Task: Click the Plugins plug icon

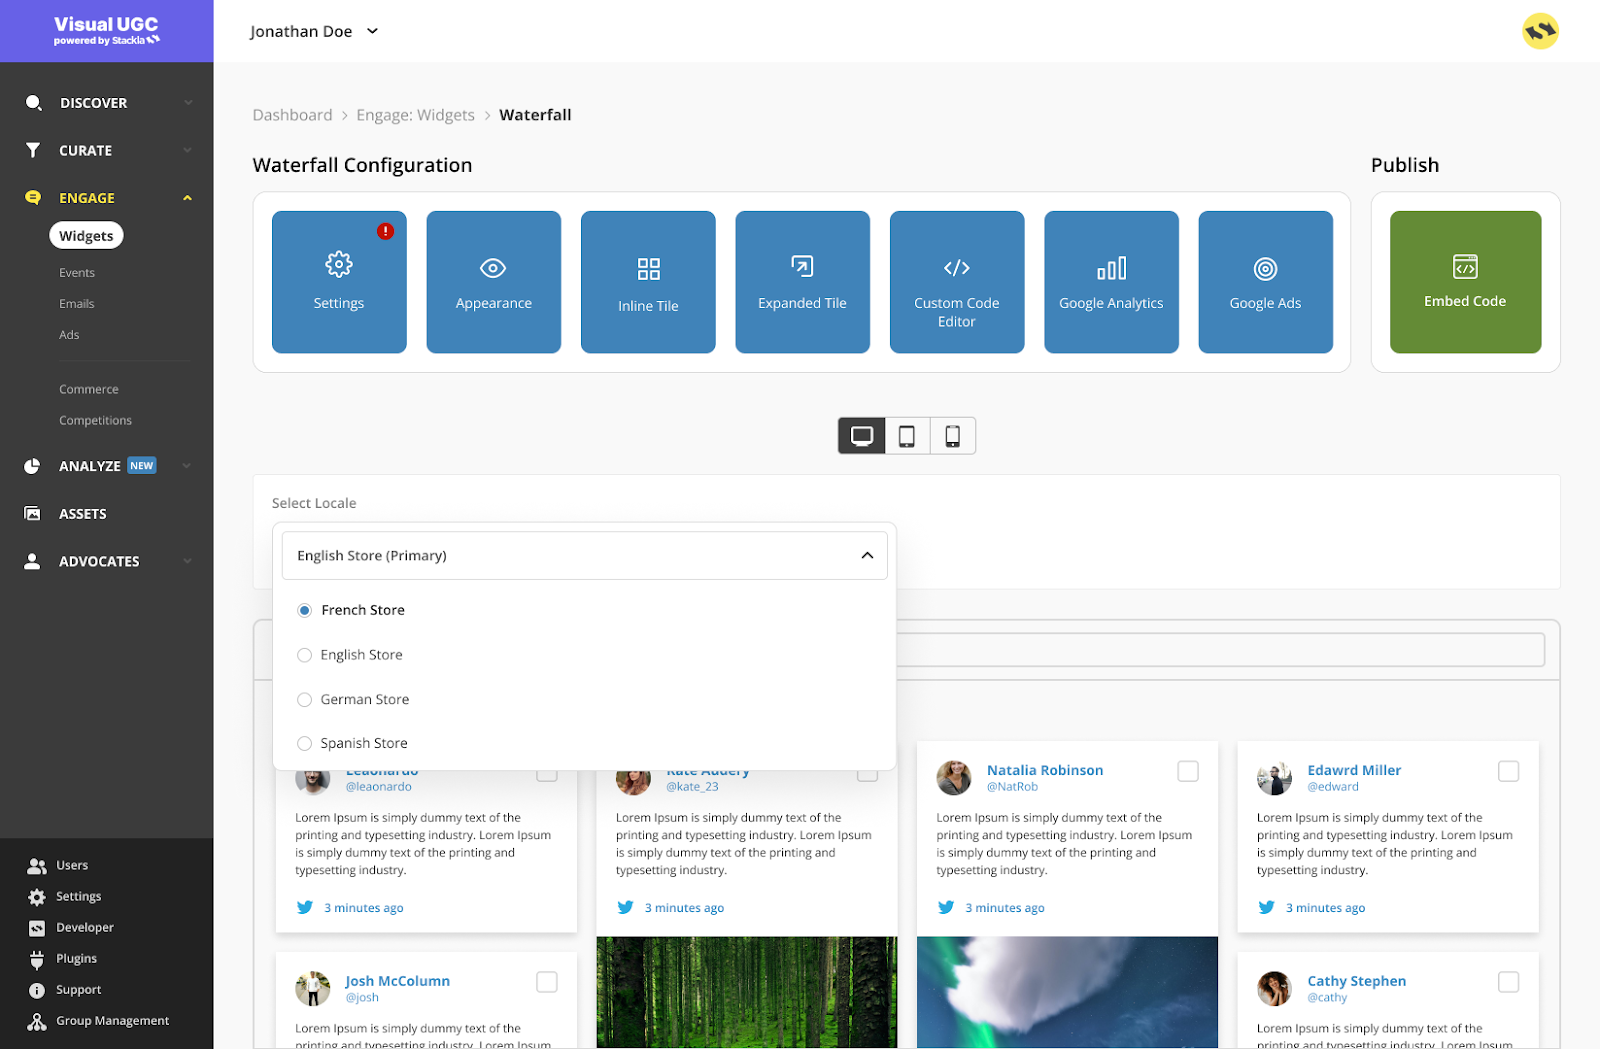Action: click(x=37, y=960)
